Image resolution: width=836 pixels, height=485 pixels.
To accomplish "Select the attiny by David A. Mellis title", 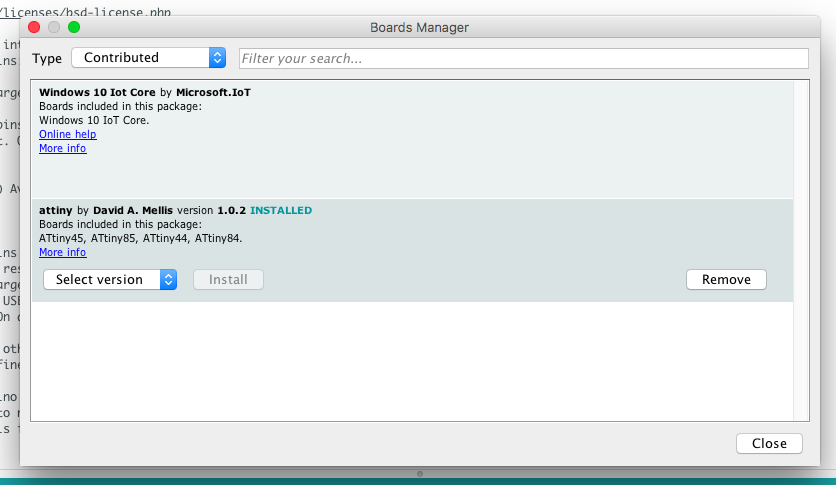I will click(x=106, y=211).
